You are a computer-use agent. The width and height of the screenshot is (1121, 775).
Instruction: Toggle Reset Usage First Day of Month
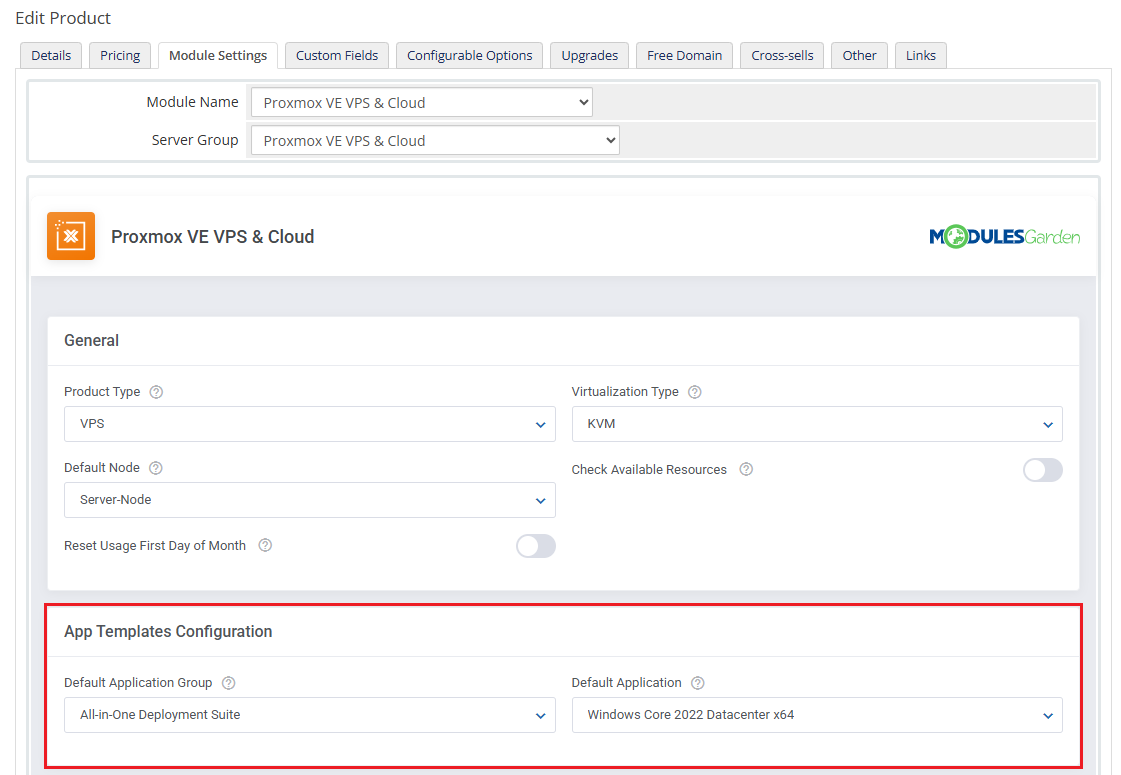click(535, 546)
